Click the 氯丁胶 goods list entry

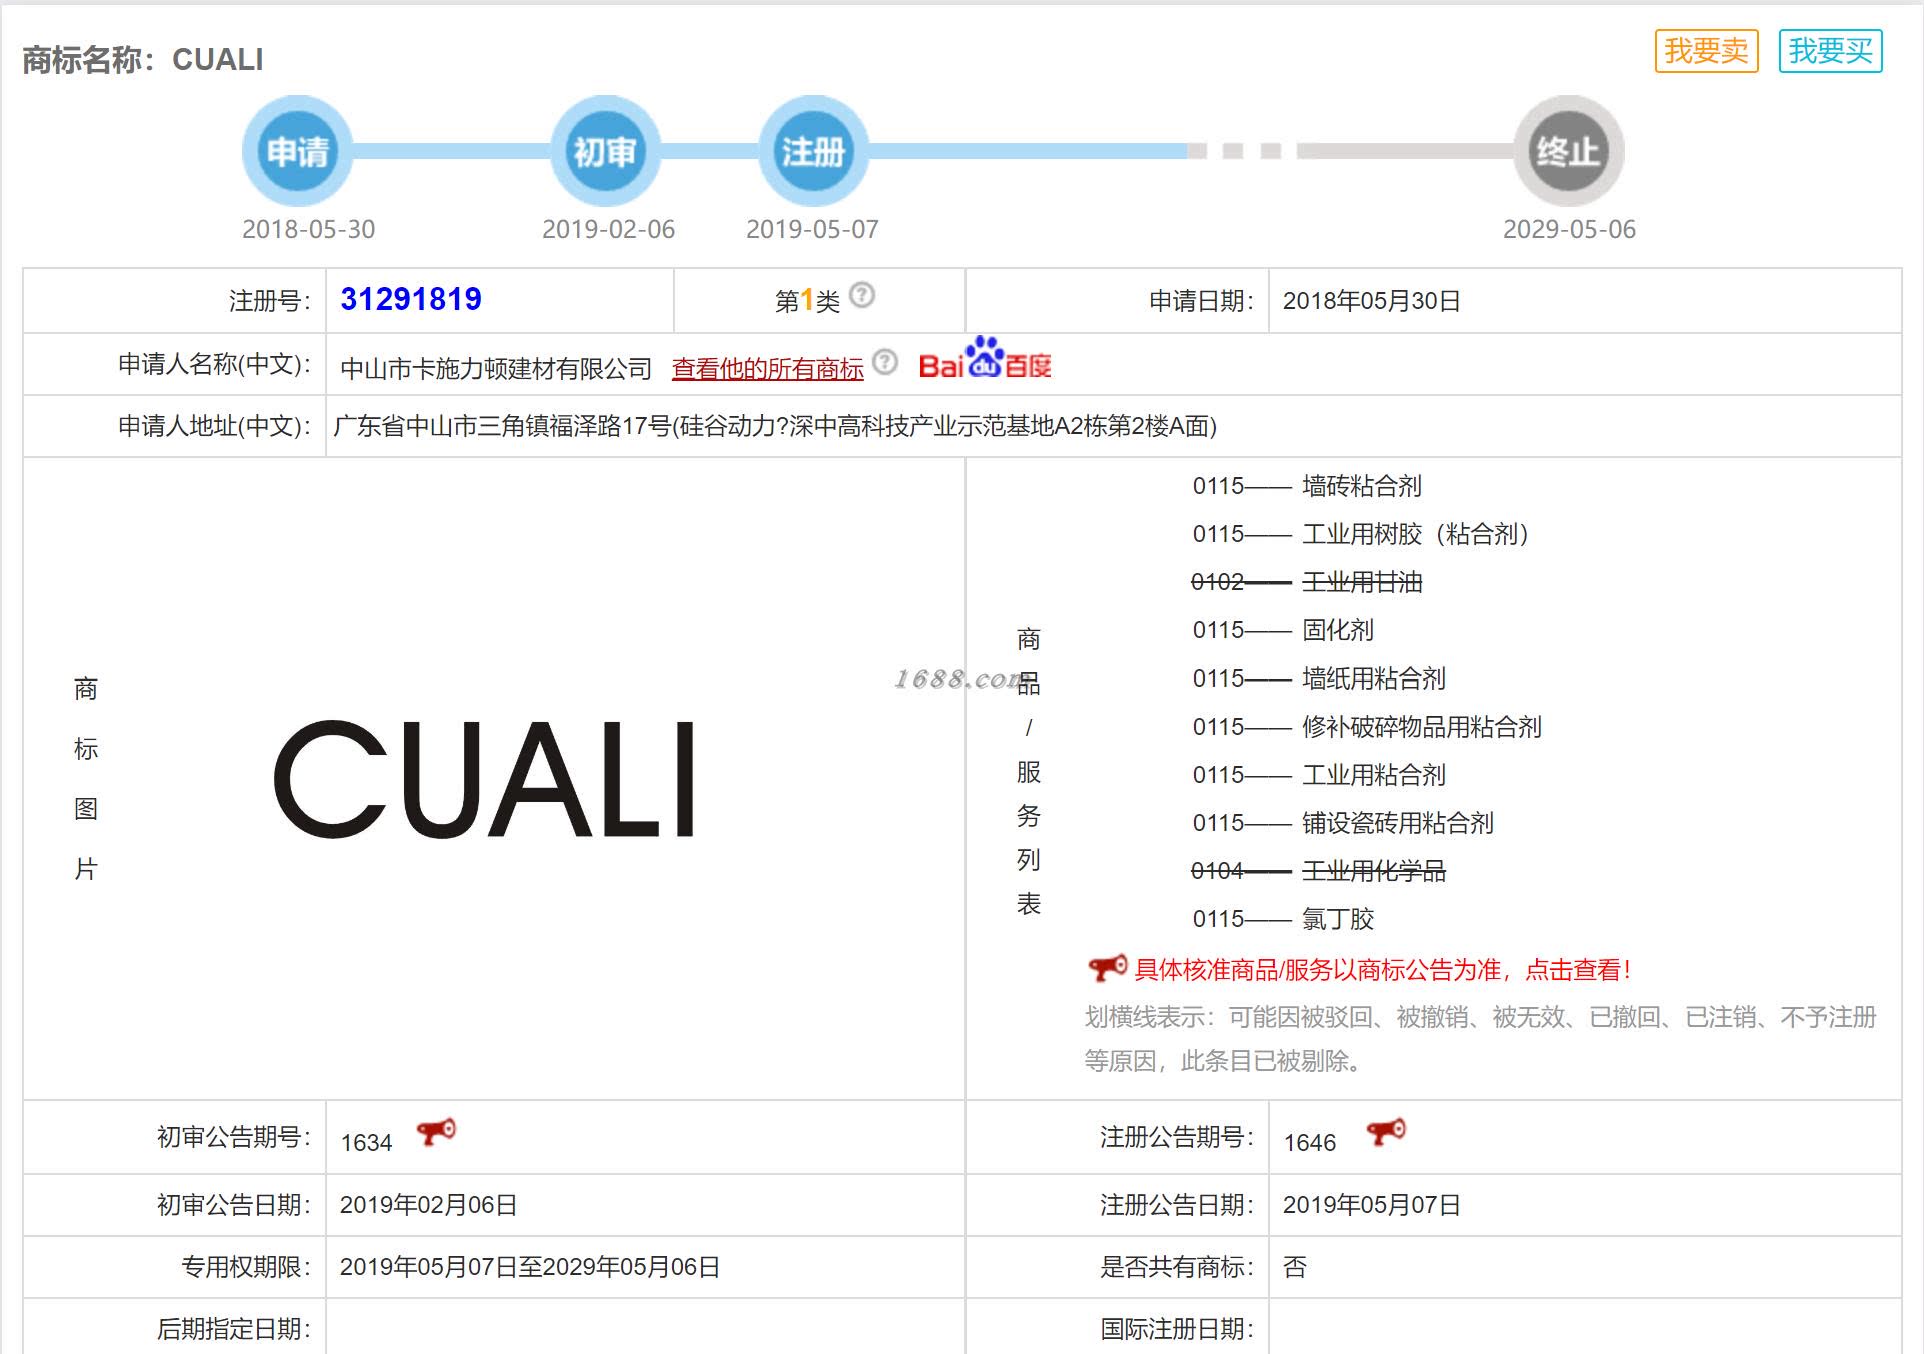point(1338,919)
